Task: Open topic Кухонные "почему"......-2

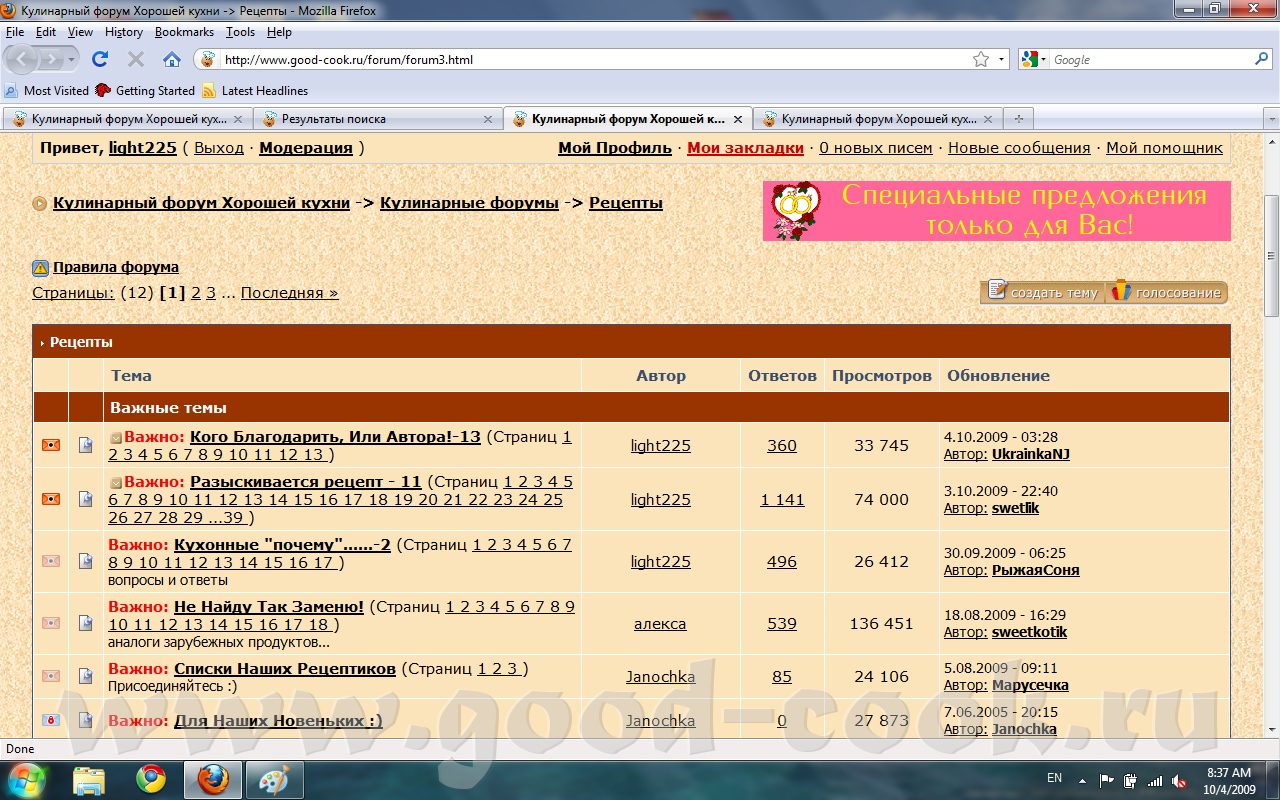Action: pos(282,545)
